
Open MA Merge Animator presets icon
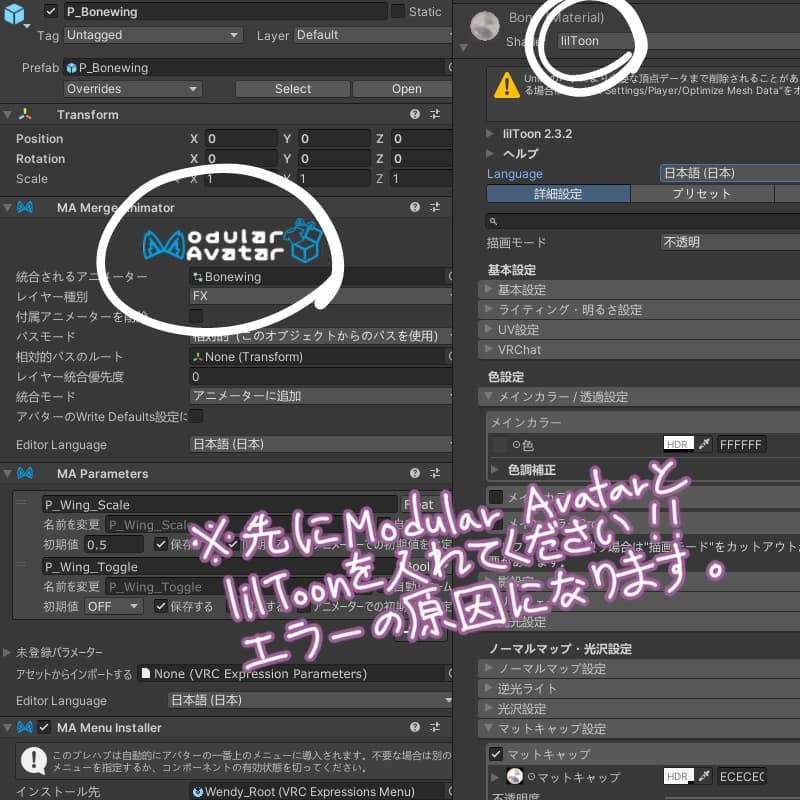click(x=435, y=207)
